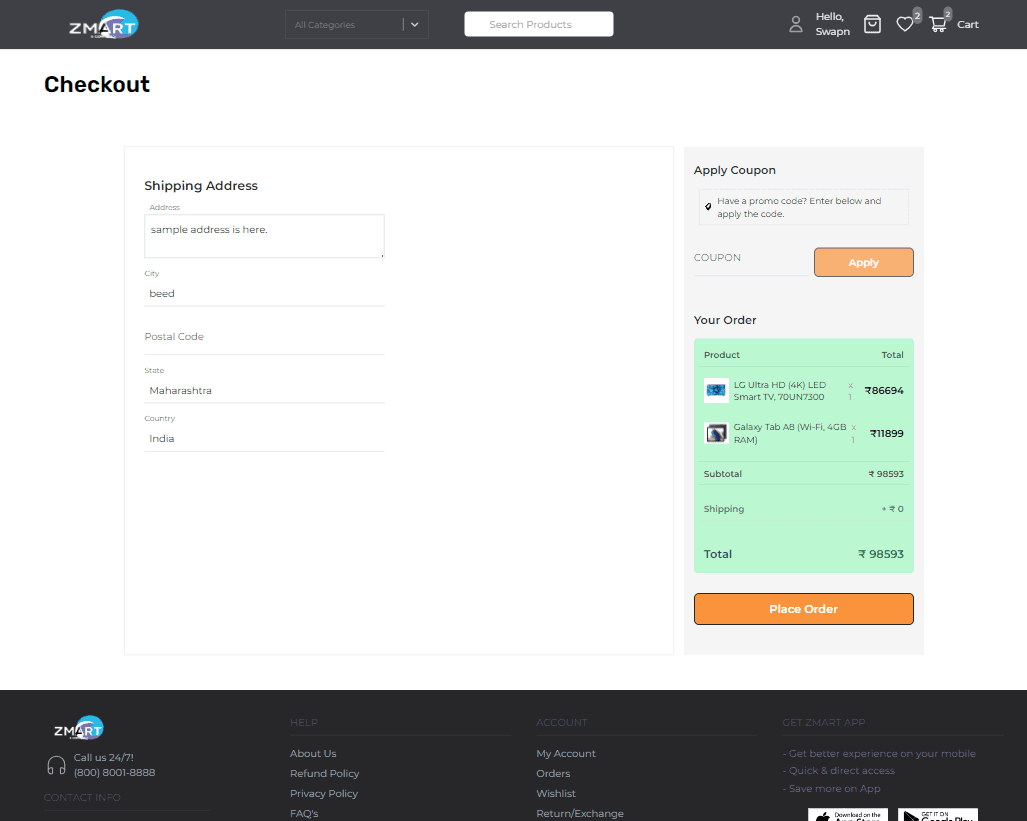Click the COUPON code input
Screen dimensions: 1027x821
[749, 259]
